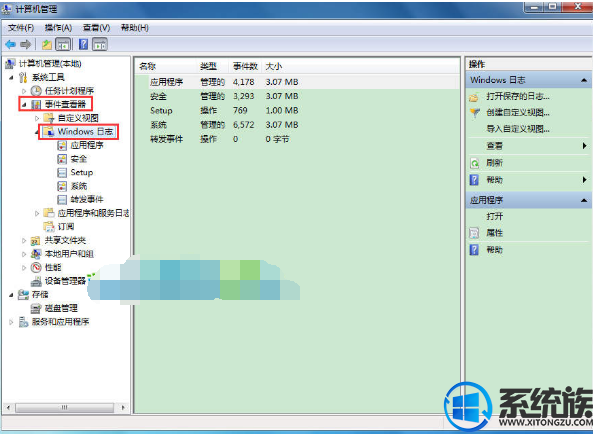Expand the 应用程序和服务日志 node arrow

tap(37, 213)
